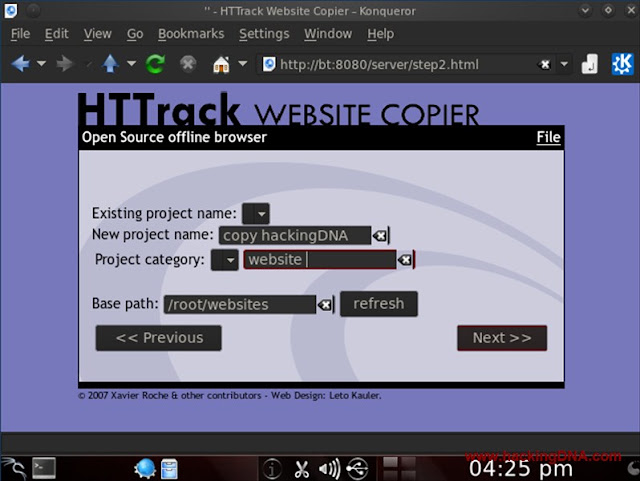The image size is (640, 481).
Task: Reload page with green refresh icon
Action: [156, 64]
